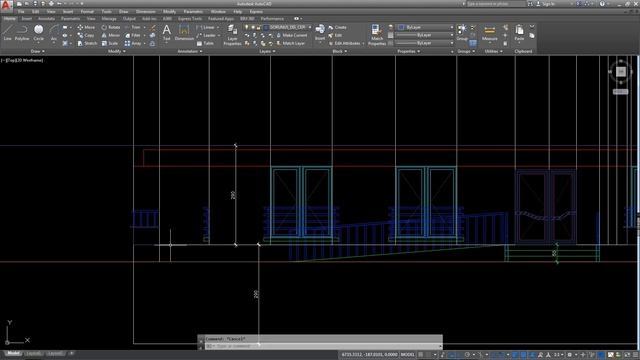Toggle polar tracking in status bar
Screen dimensions: 640x360
467,355
